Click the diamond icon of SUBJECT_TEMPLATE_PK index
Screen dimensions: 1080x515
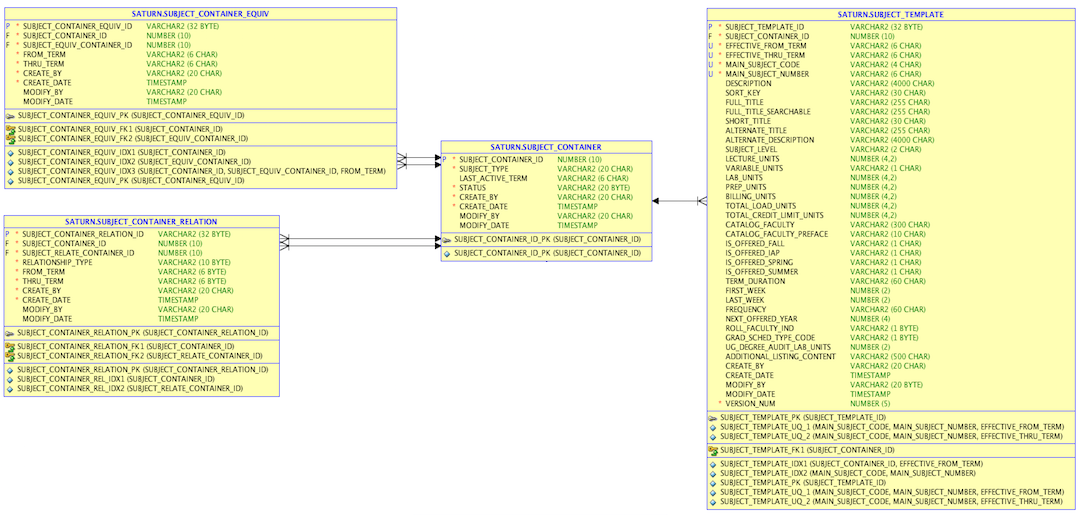click(713, 483)
